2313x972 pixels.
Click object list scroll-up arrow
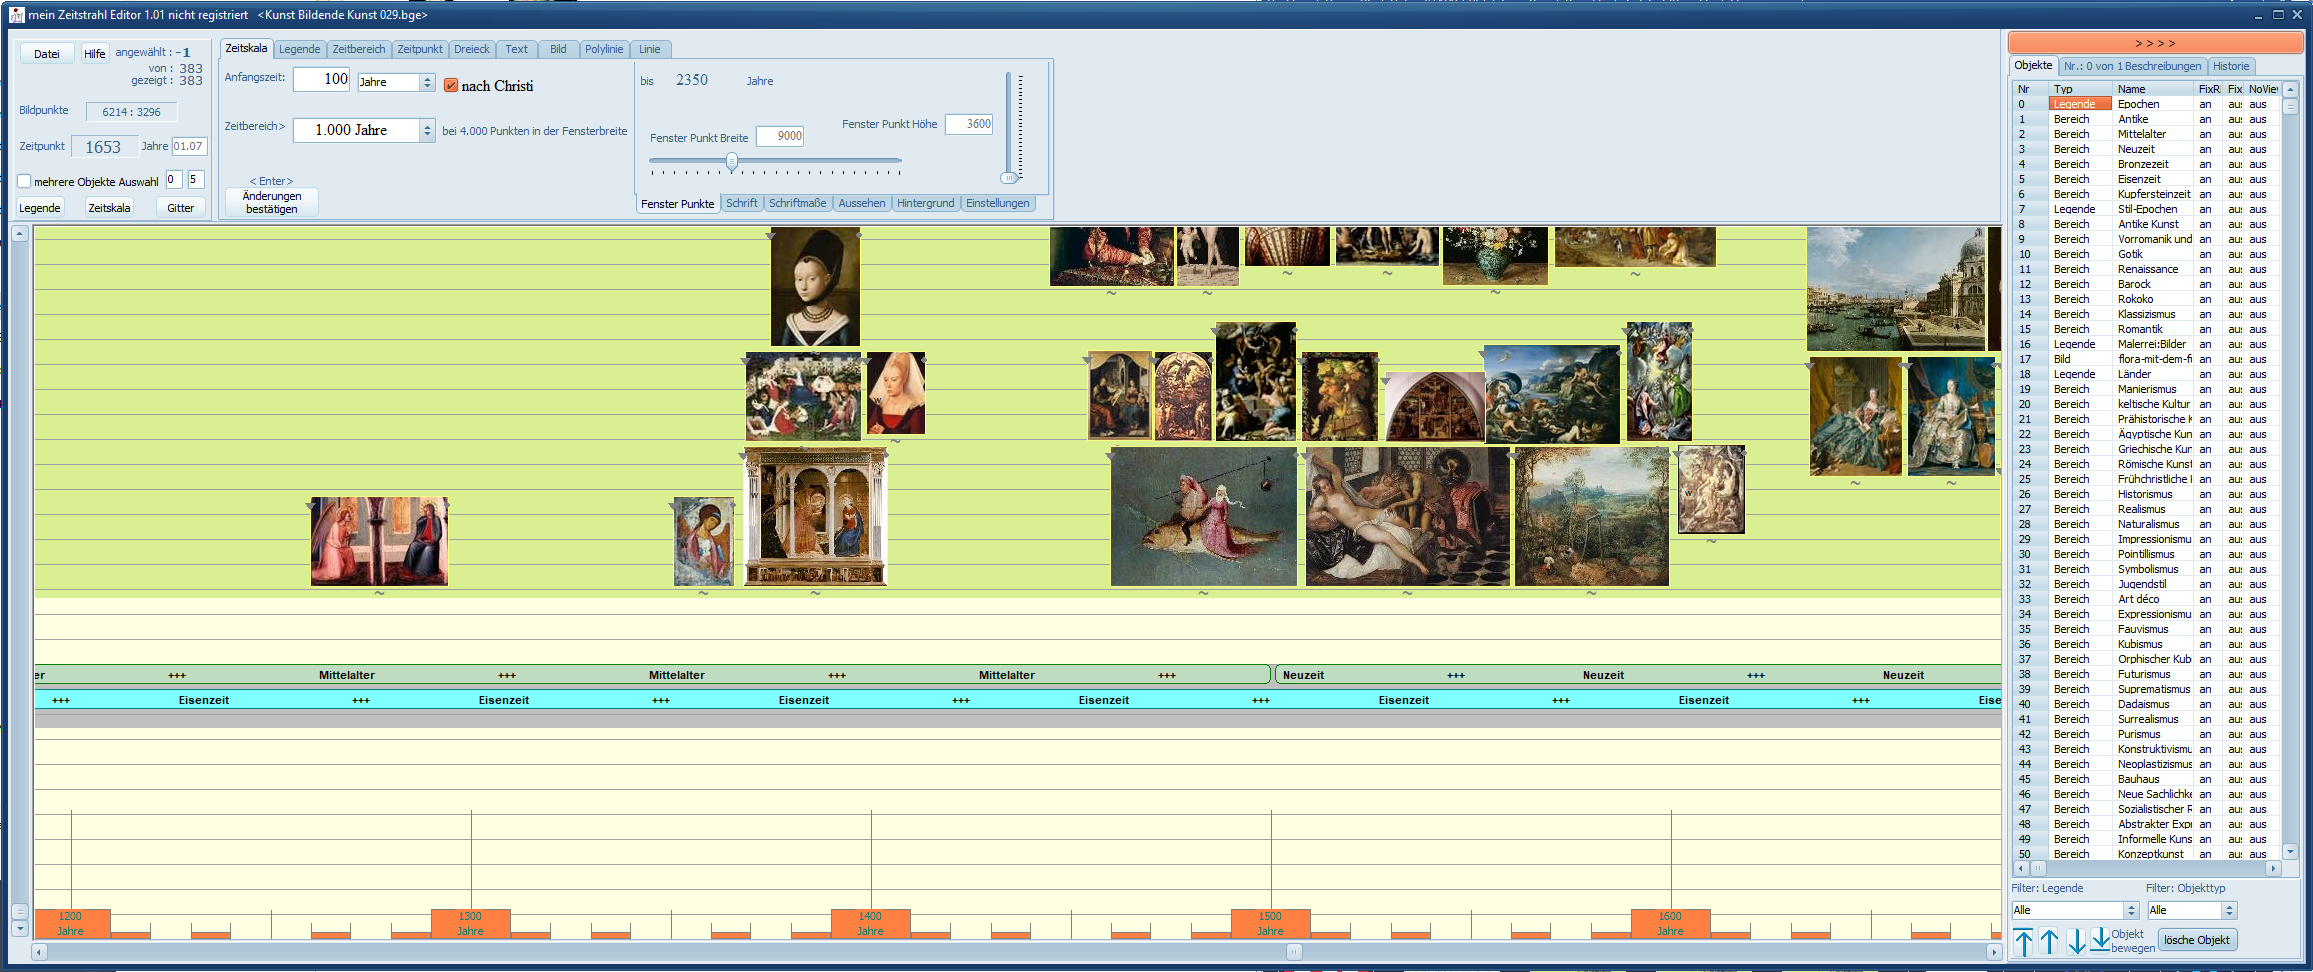[x=2290, y=90]
